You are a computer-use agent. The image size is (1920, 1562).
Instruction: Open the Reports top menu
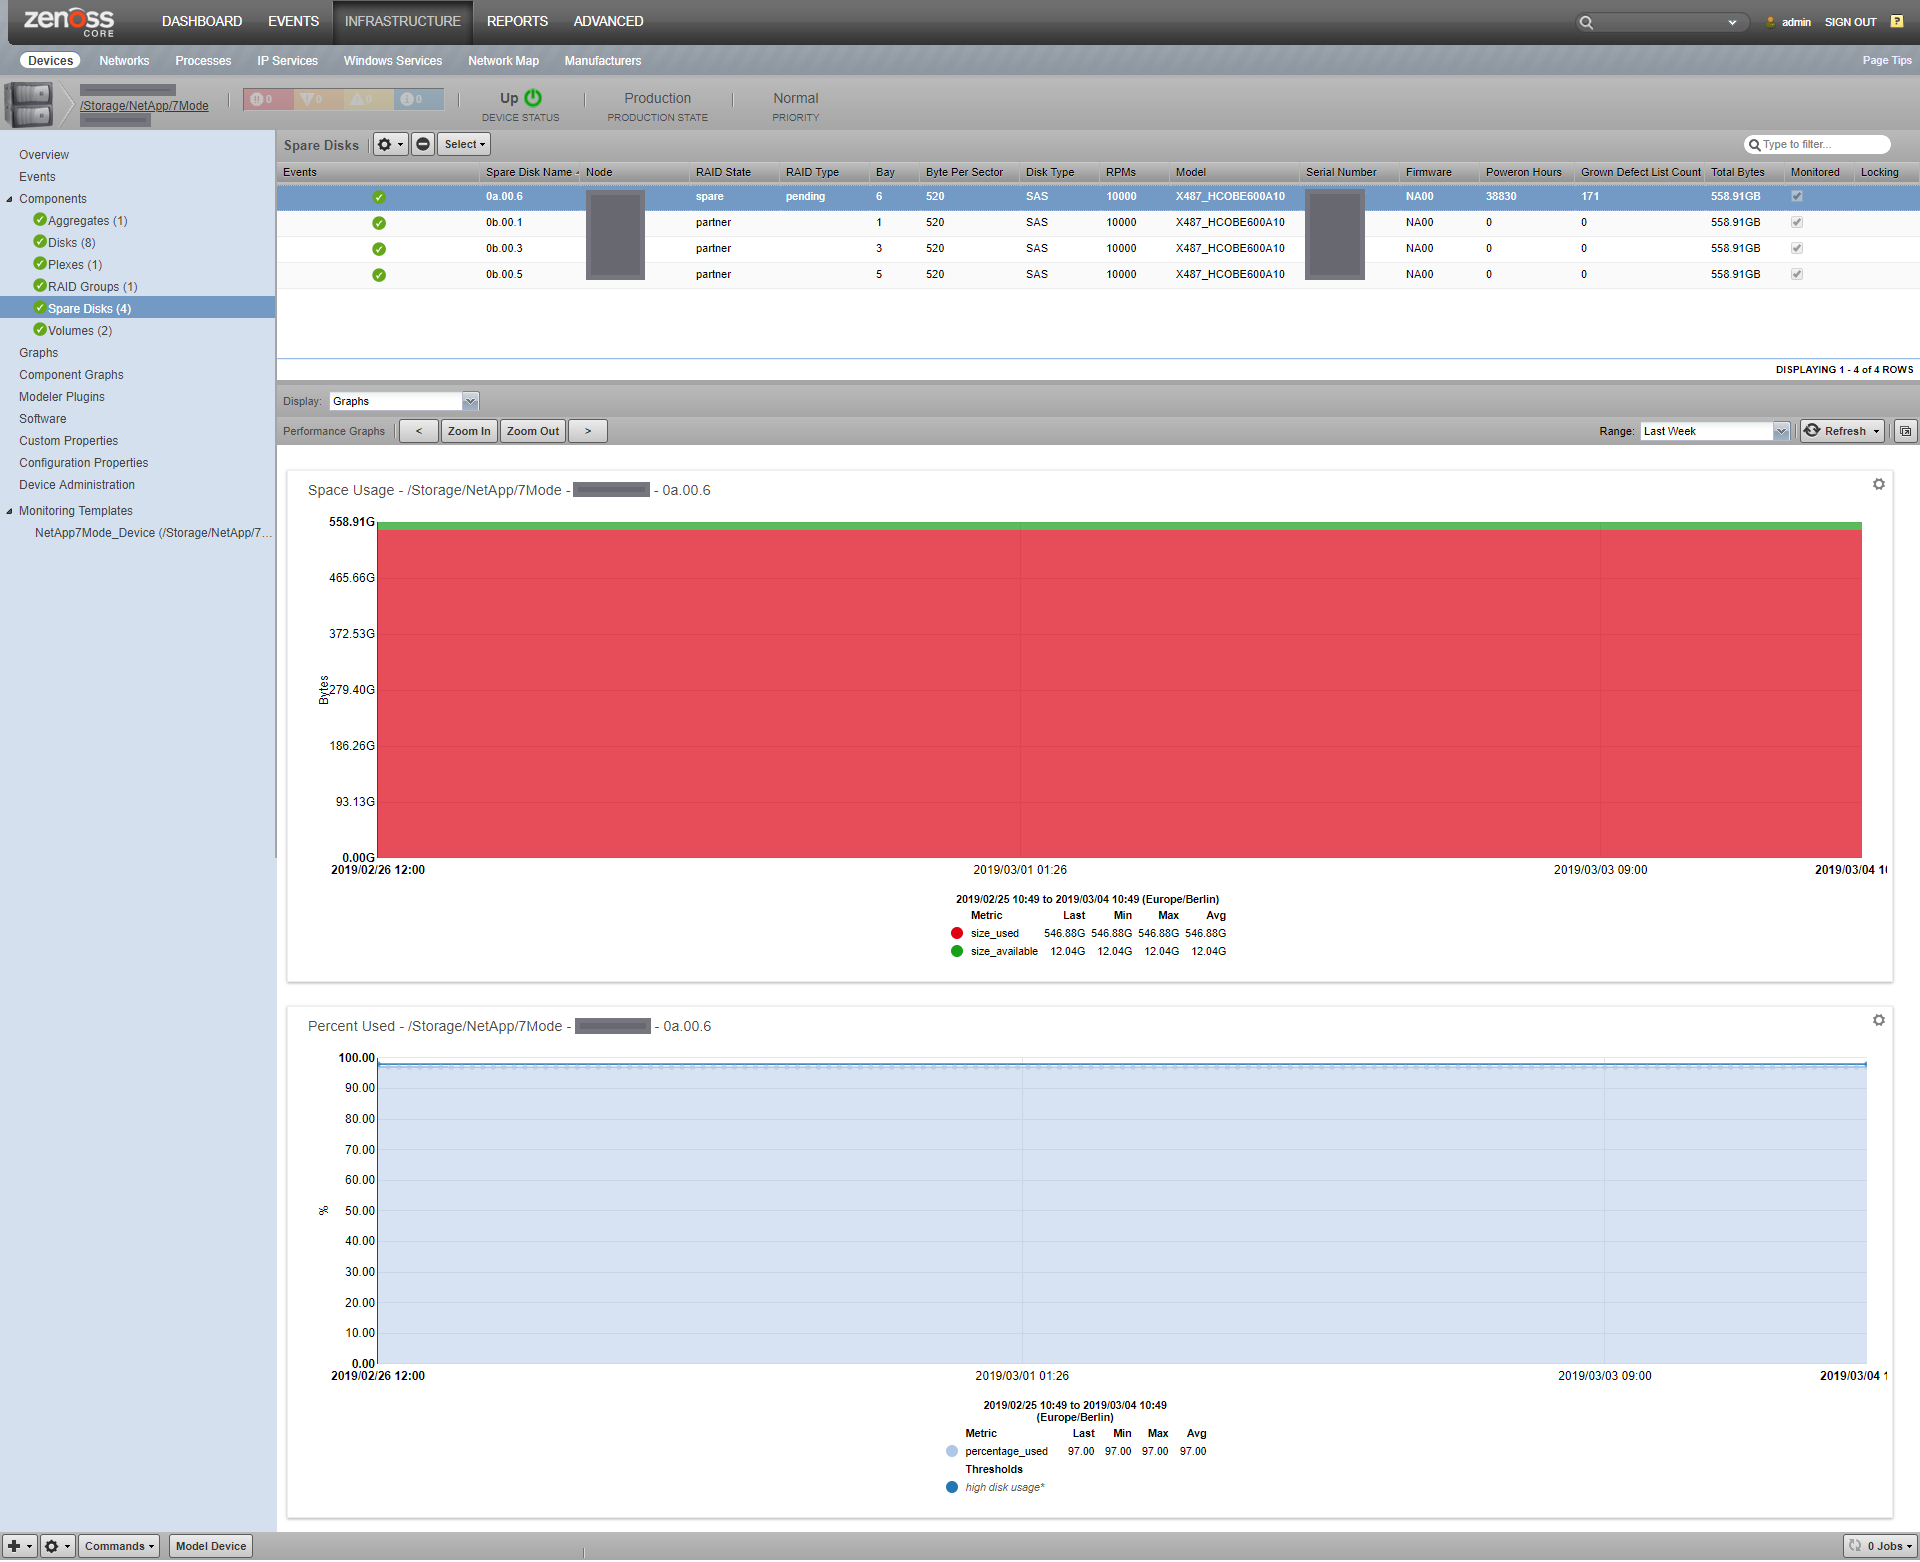(517, 22)
